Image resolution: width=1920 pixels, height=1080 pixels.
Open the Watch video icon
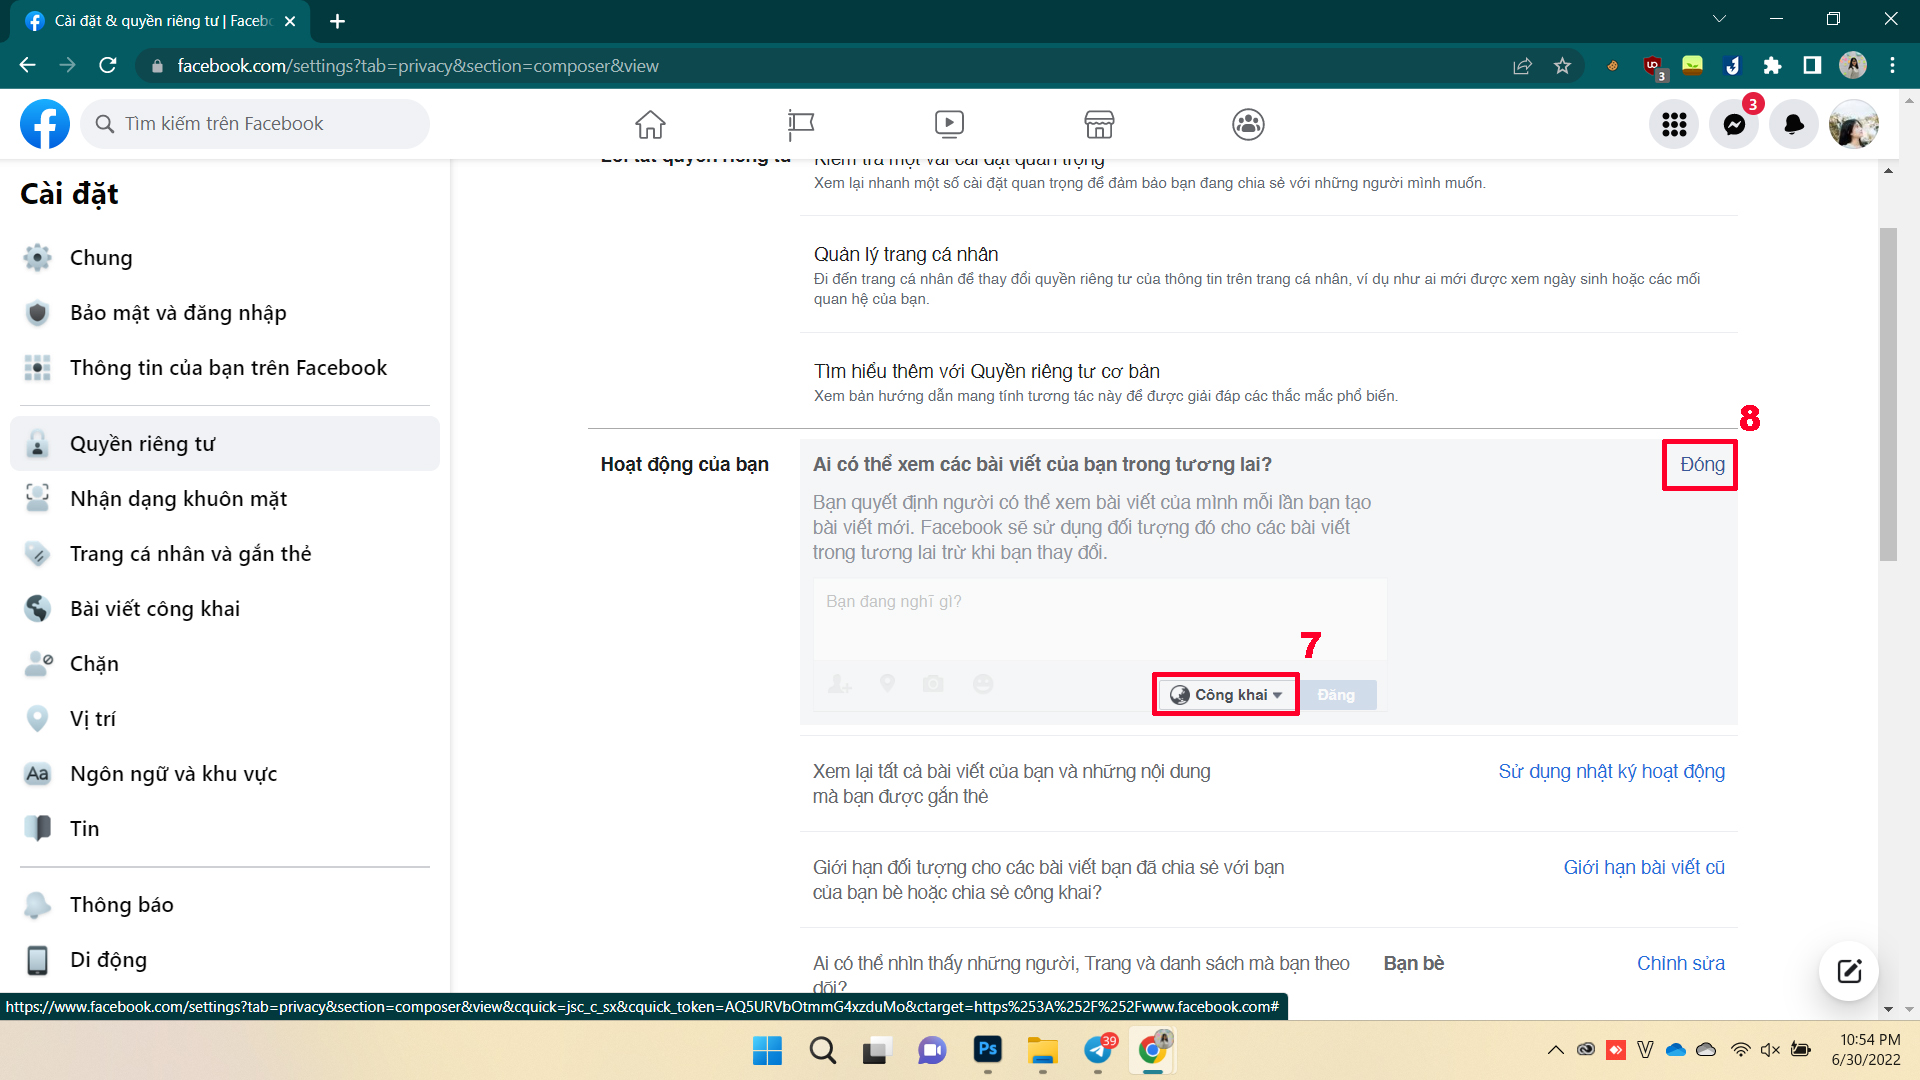click(x=949, y=124)
